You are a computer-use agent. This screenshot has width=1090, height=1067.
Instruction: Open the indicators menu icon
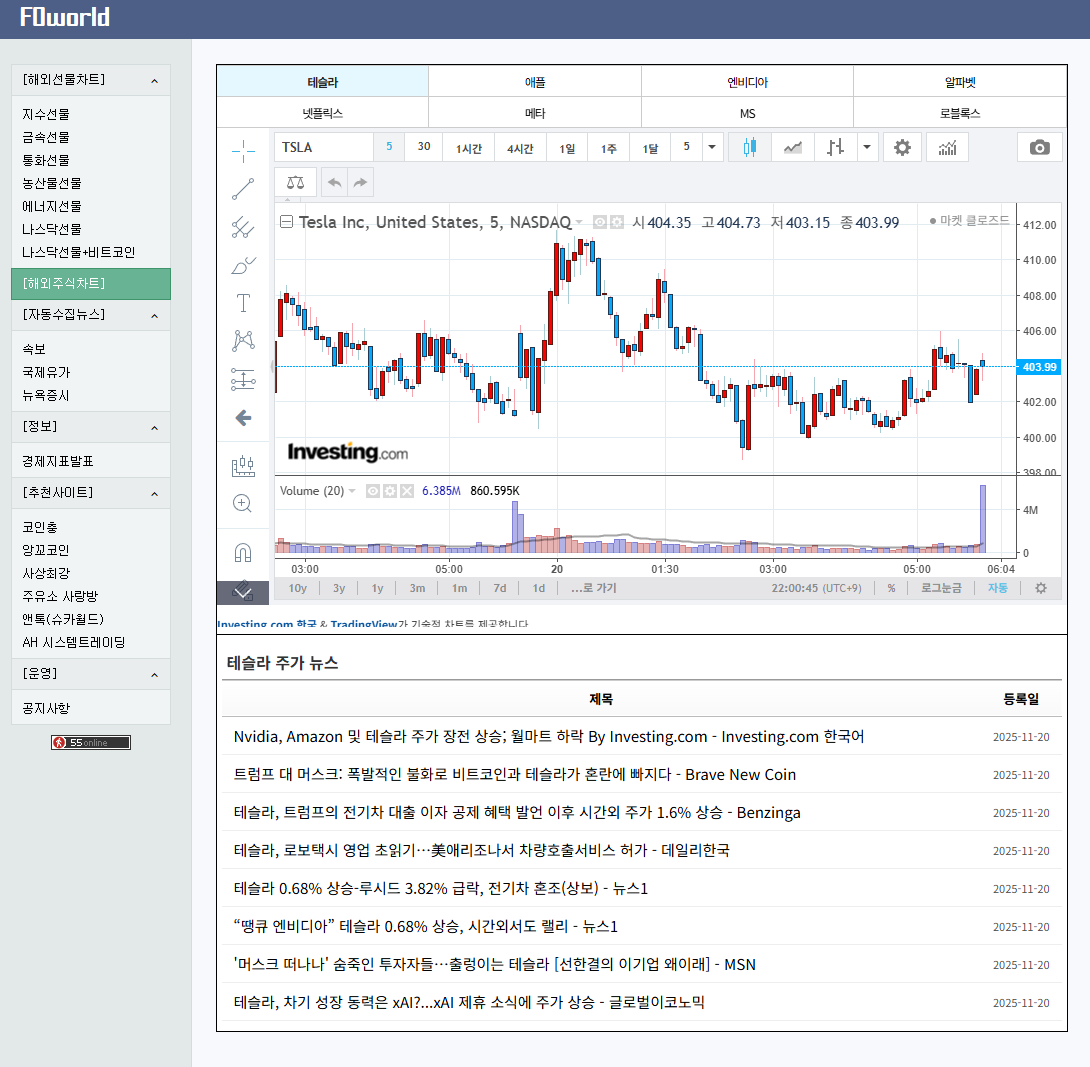[x=947, y=147]
